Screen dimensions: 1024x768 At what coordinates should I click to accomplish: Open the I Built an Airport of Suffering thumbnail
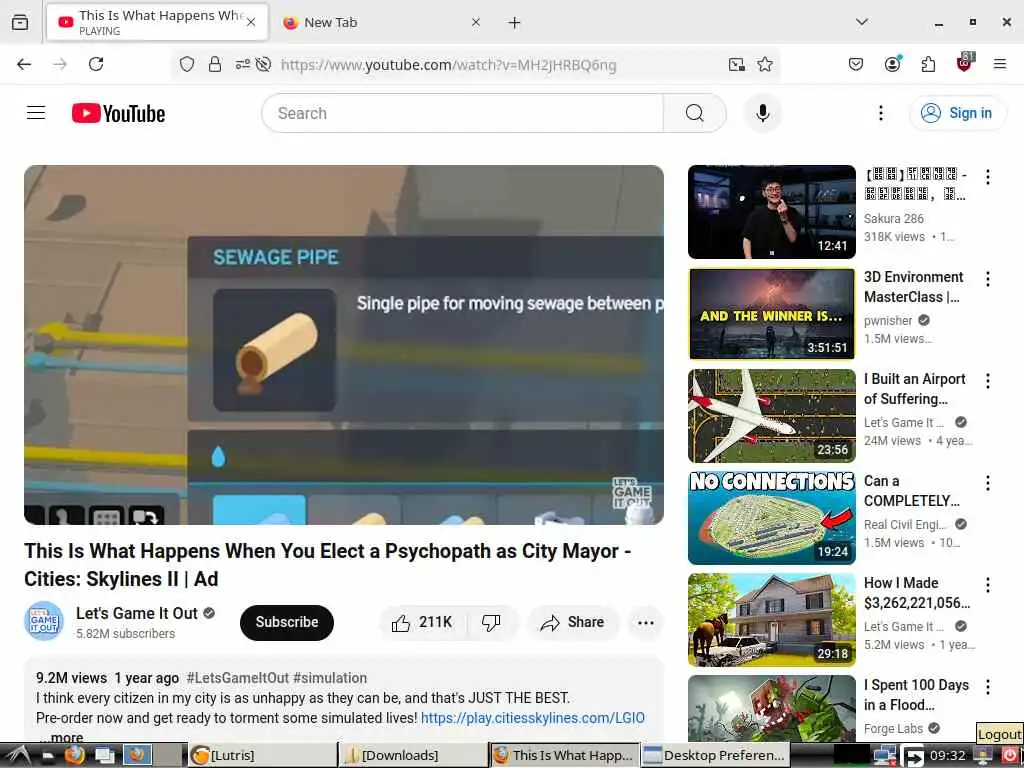pos(771,415)
